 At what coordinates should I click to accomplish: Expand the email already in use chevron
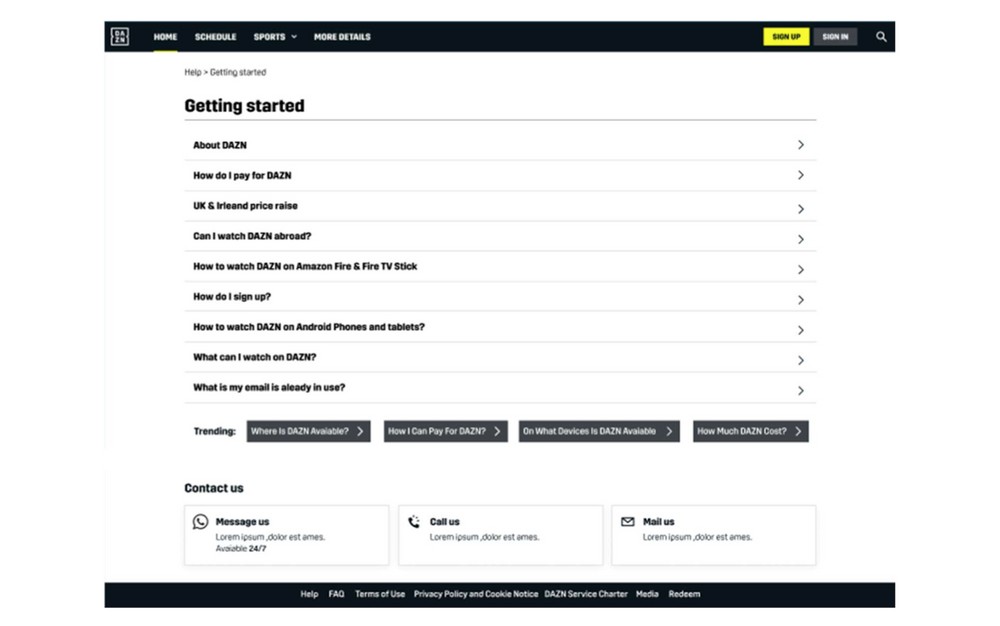(800, 391)
